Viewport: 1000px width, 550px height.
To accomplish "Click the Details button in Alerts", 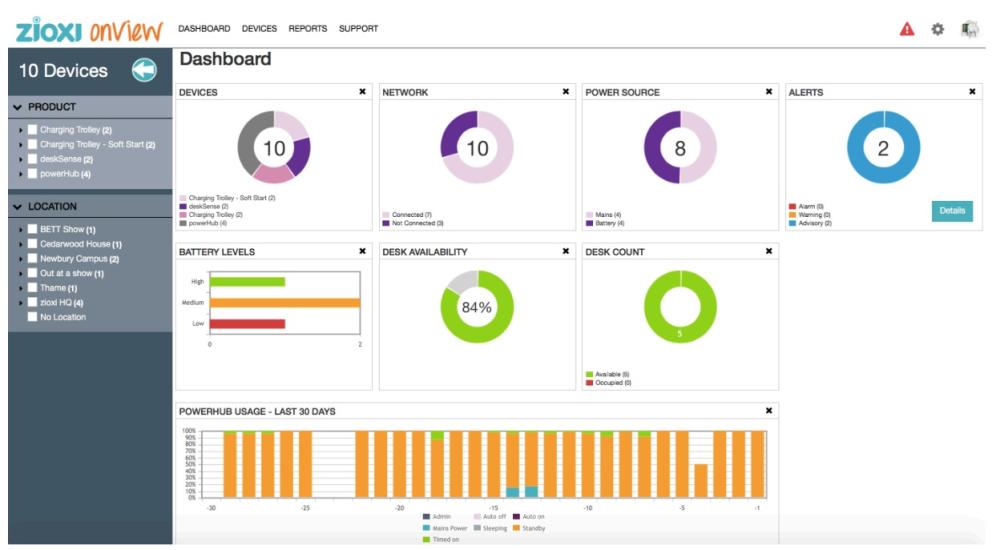I will coord(952,211).
